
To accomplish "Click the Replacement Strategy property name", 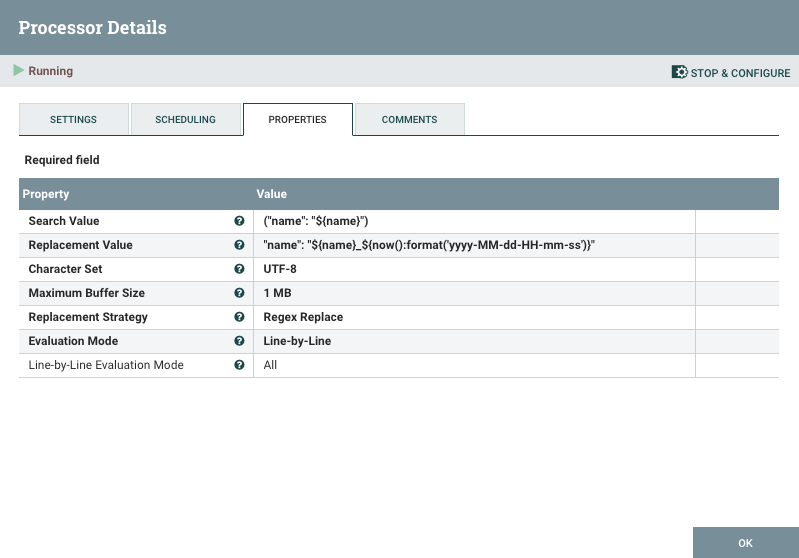I will [x=88, y=317].
